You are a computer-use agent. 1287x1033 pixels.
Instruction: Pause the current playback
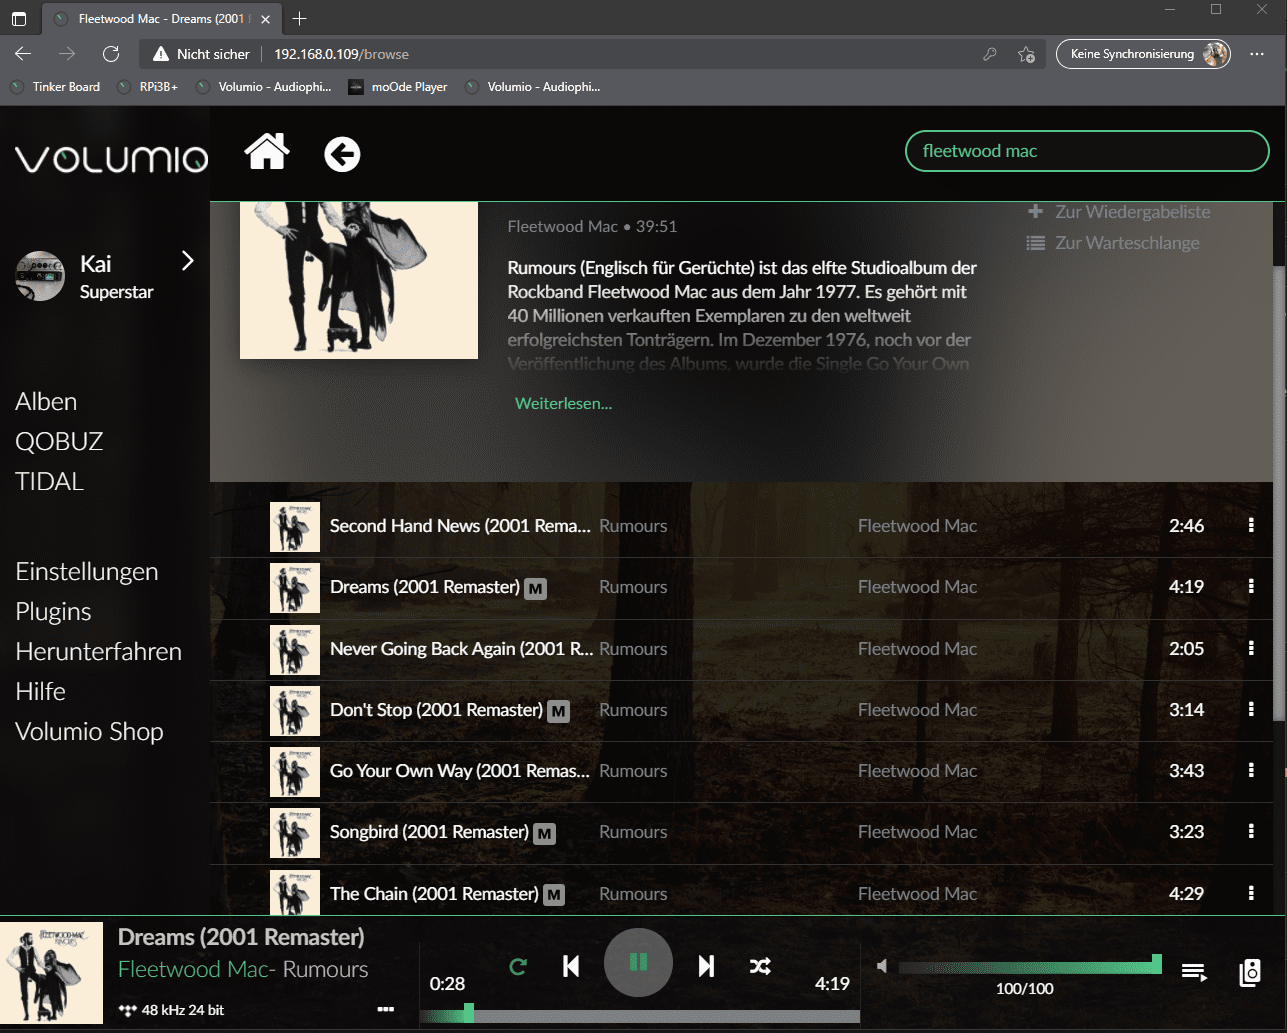pyautogui.click(x=638, y=963)
